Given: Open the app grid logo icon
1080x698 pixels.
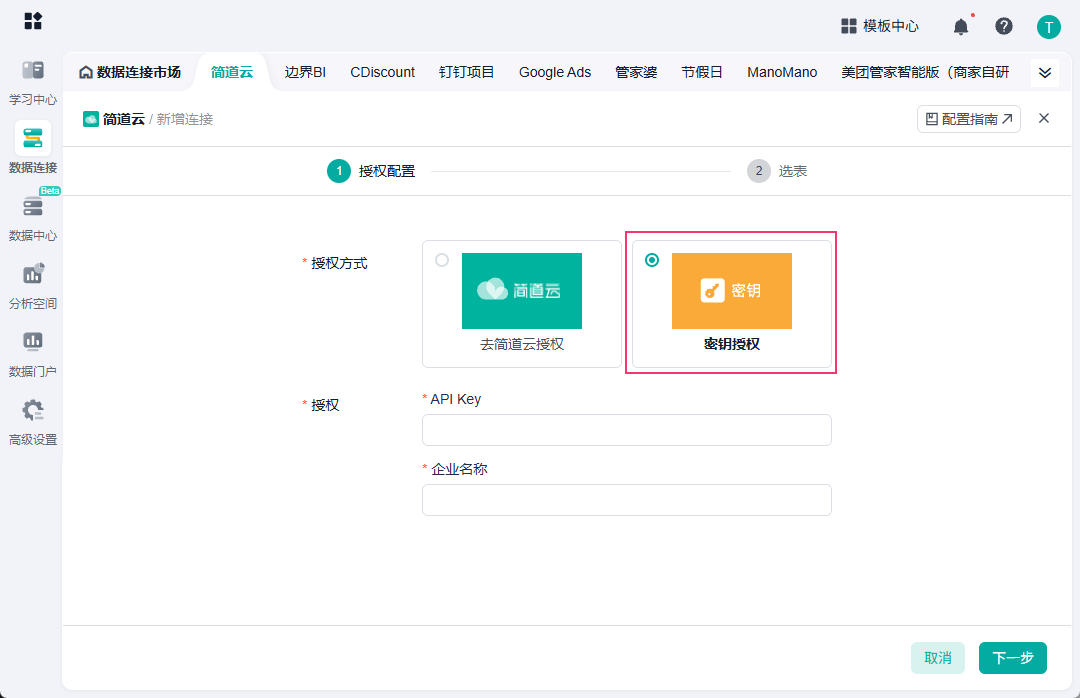Looking at the screenshot, I should pyautogui.click(x=33, y=21).
